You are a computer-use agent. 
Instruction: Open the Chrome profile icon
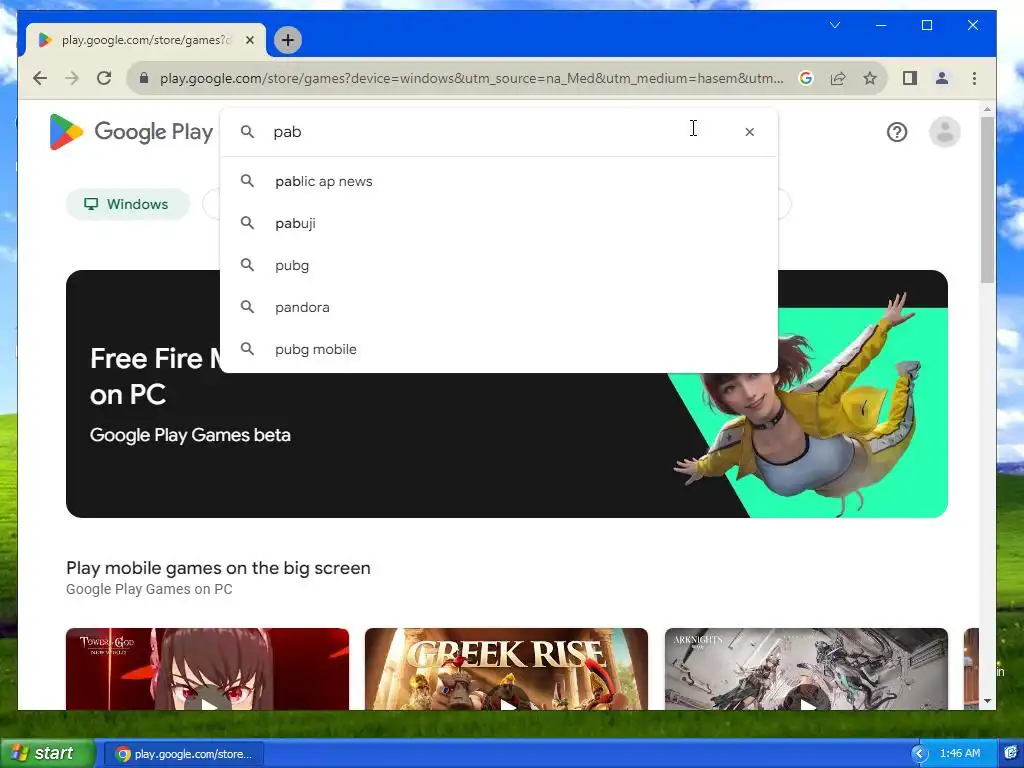tap(942, 78)
